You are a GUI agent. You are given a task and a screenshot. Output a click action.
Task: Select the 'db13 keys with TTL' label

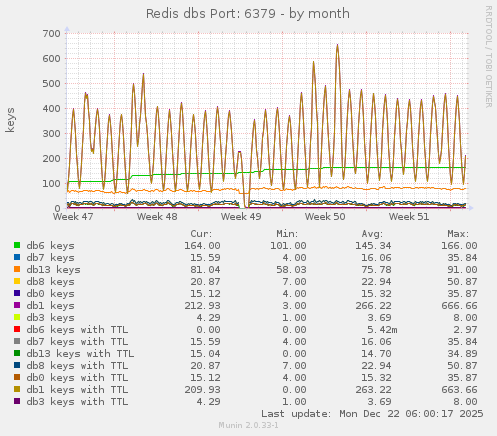pyautogui.click(x=80, y=354)
